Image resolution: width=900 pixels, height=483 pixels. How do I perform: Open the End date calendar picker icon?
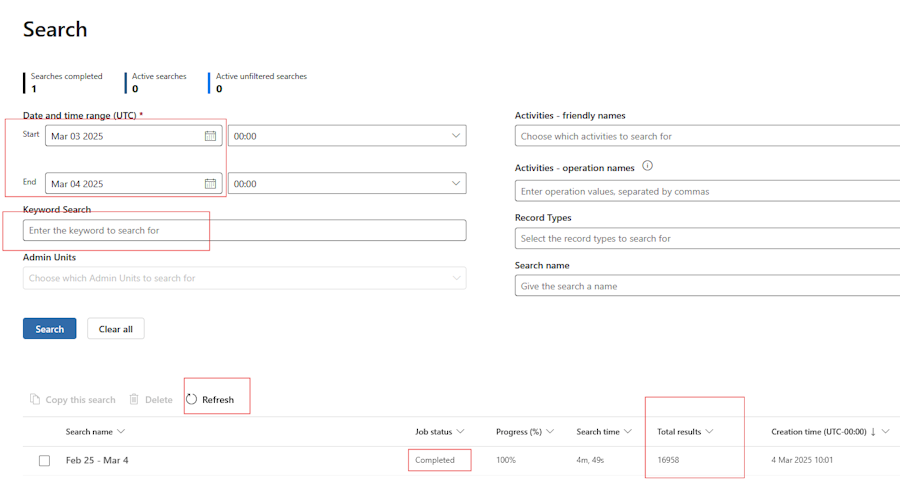coord(210,184)
